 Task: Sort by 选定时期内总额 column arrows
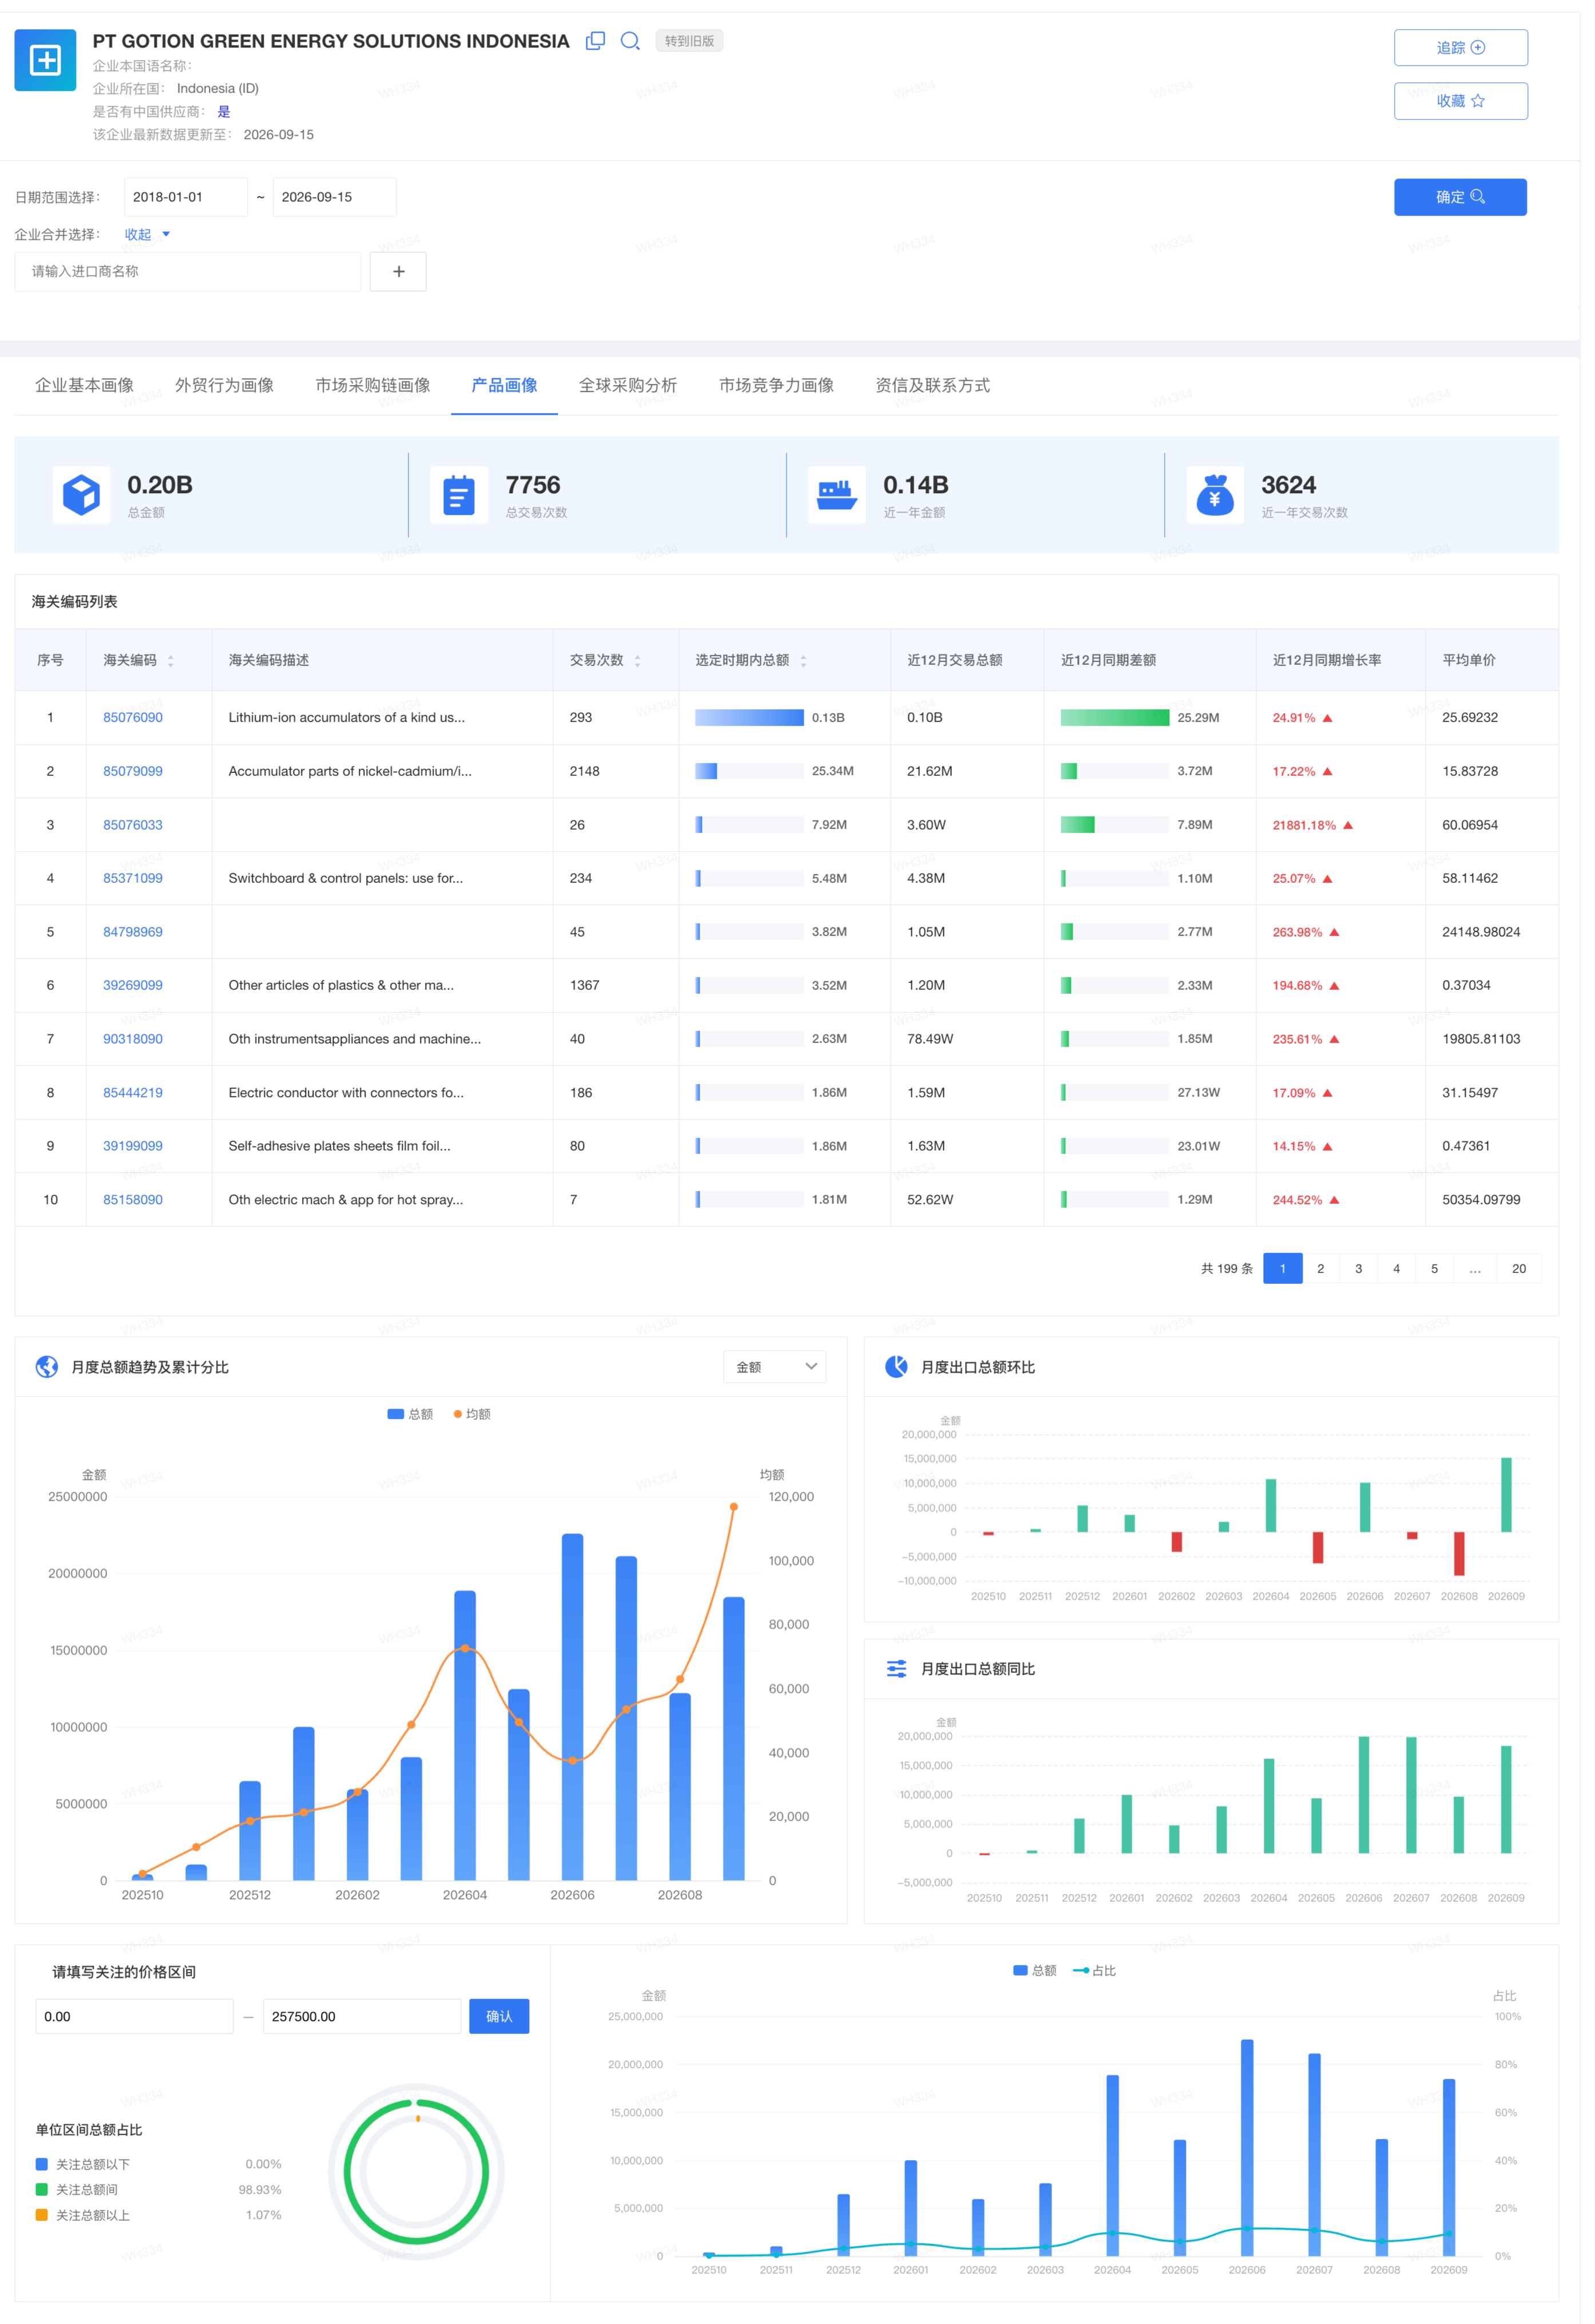pos(804,661)
